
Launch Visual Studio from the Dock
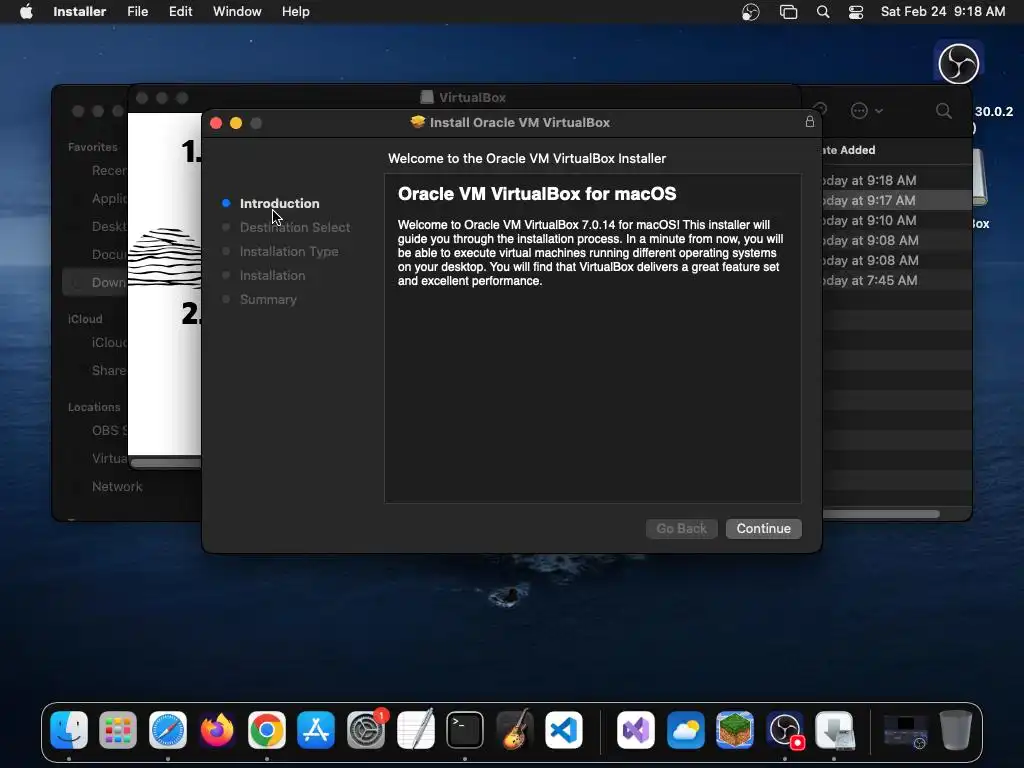635,730
